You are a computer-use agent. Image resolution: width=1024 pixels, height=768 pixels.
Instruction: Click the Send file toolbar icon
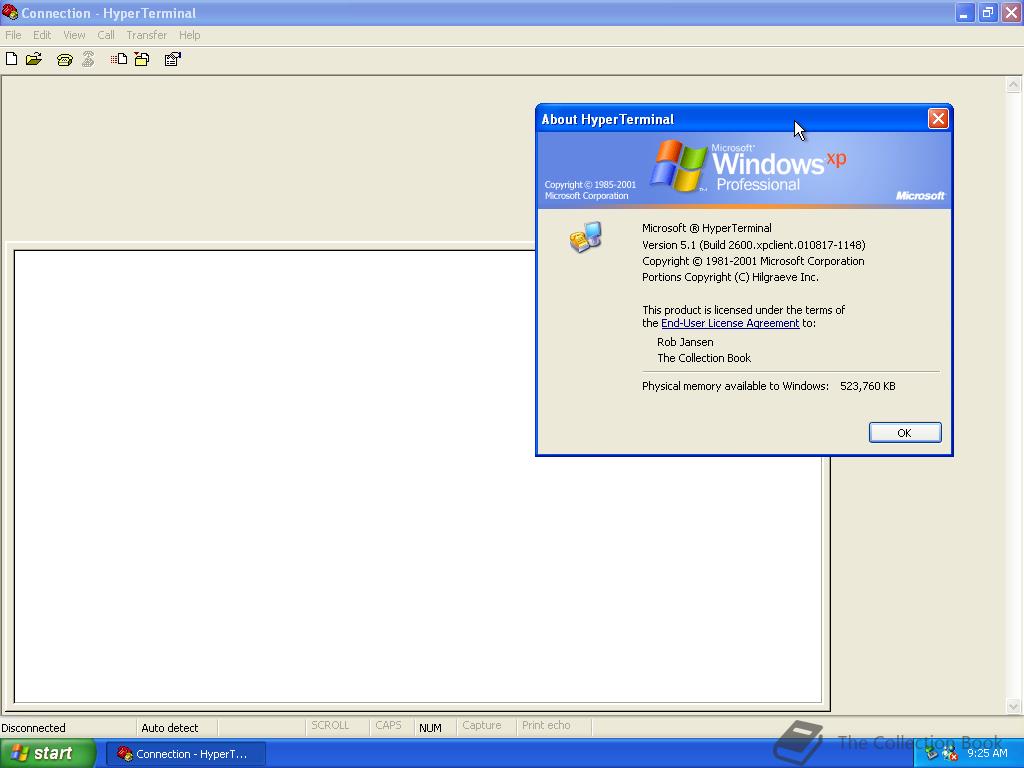[119, 59]
